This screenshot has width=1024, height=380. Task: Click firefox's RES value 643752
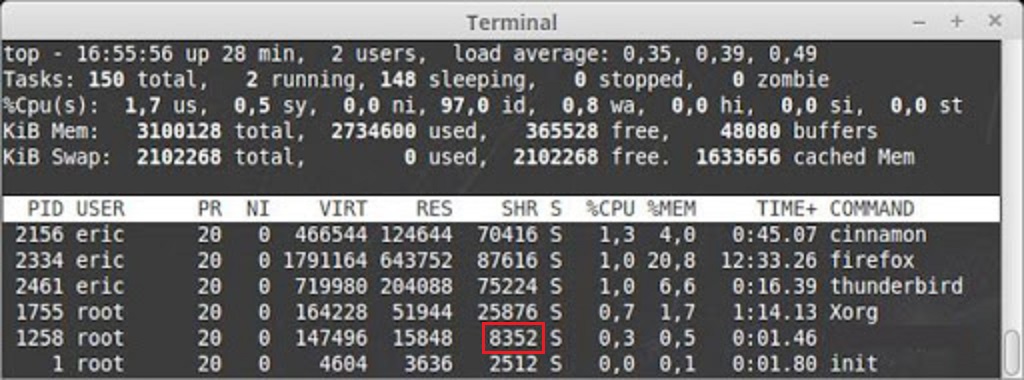point(416,261)
